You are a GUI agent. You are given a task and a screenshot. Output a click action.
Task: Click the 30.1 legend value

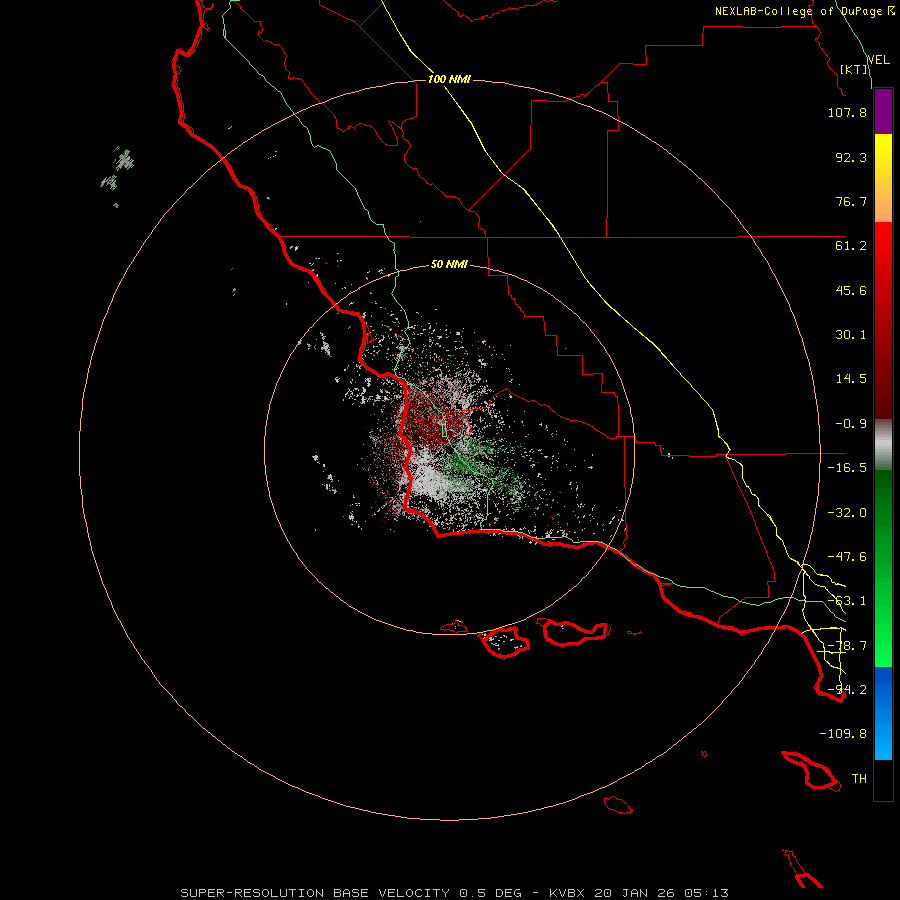[x=851, y=335]
